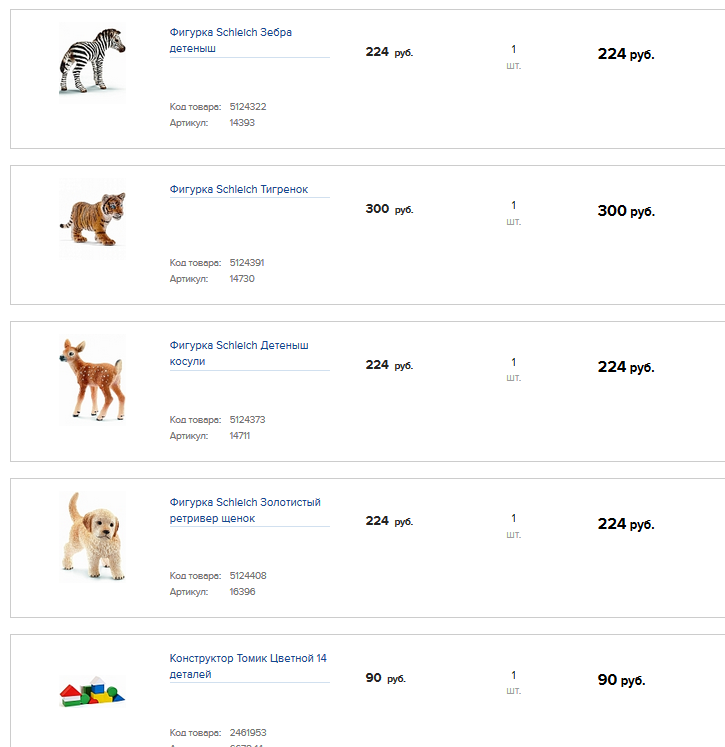
Task: Click 'Фигурка Schleich Золотистый ретривер щенок' link
Action: [x=245, y=510]
